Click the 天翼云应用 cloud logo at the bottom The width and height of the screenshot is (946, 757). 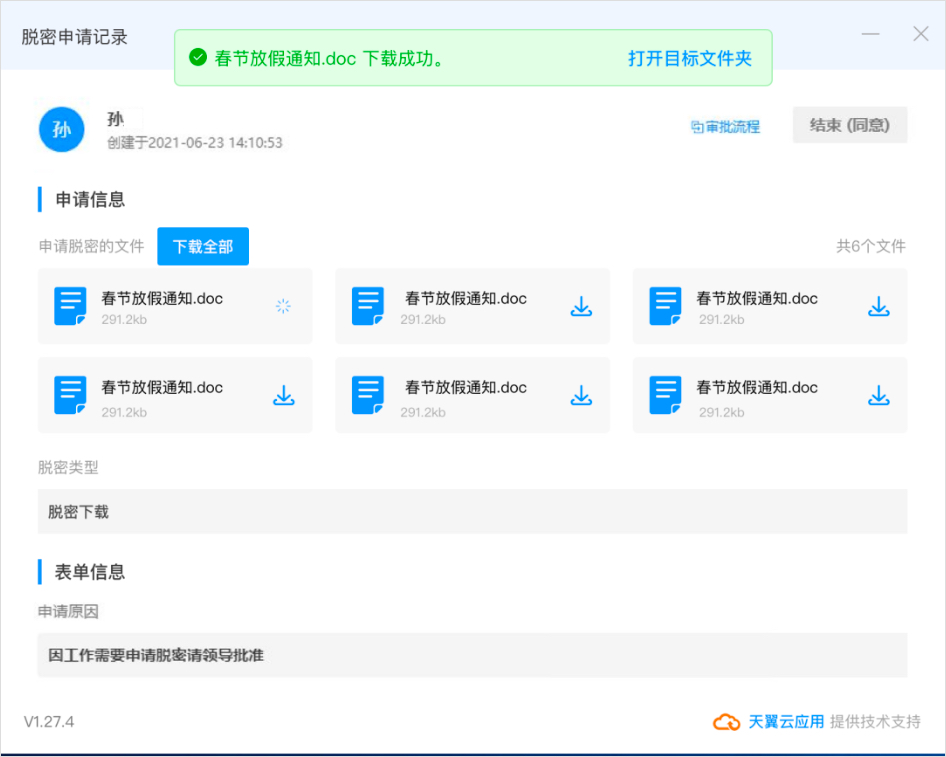pyautogui.click(x=727, y=721)
